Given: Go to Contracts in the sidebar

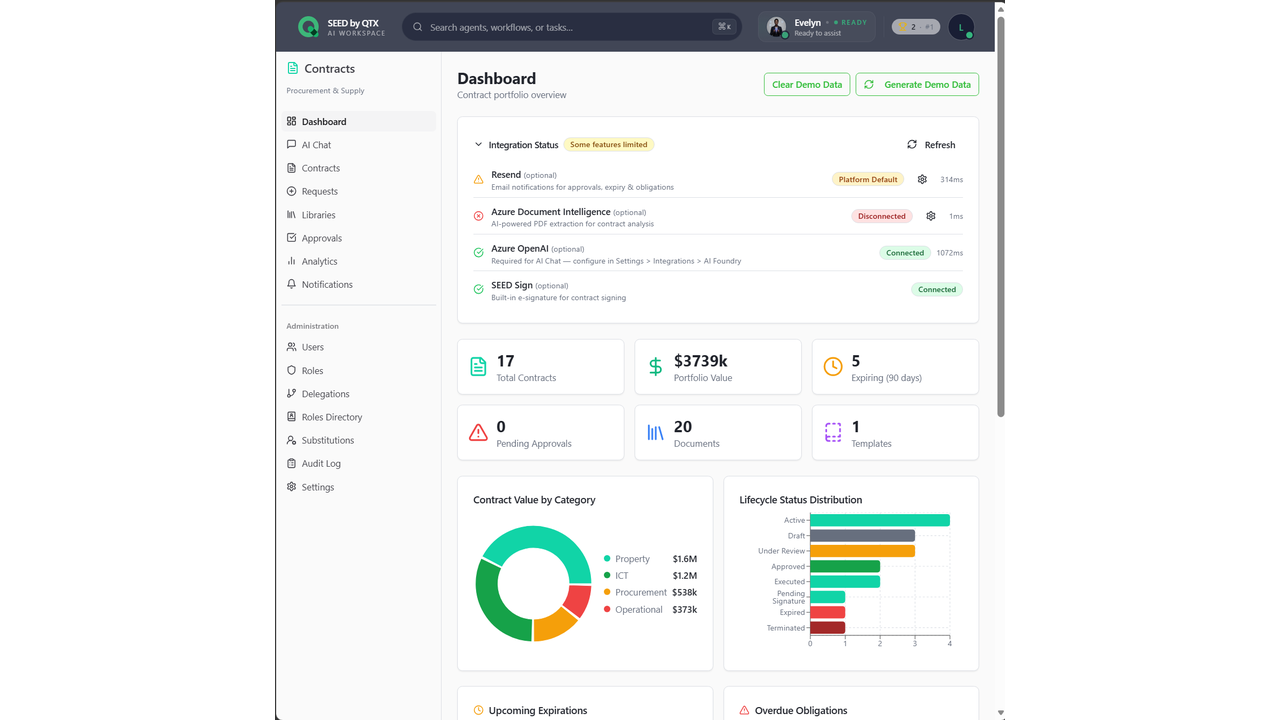Looking at the screenshot, I should [359, 168].
